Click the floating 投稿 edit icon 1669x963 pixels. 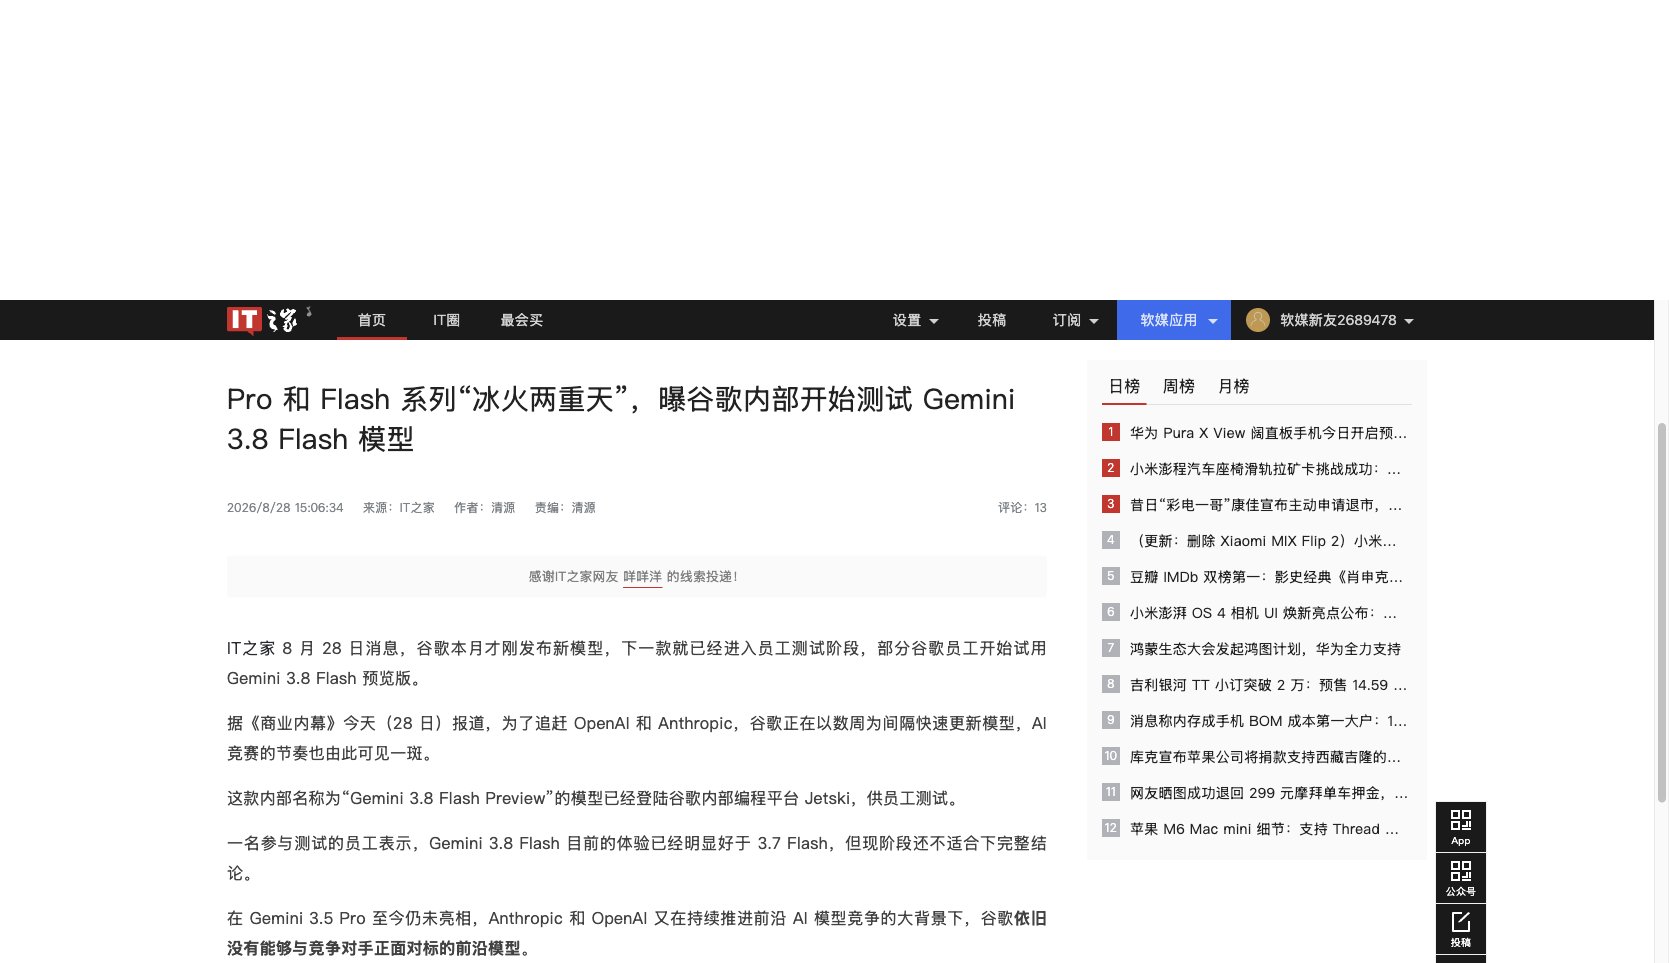[x=1461, y=929]
